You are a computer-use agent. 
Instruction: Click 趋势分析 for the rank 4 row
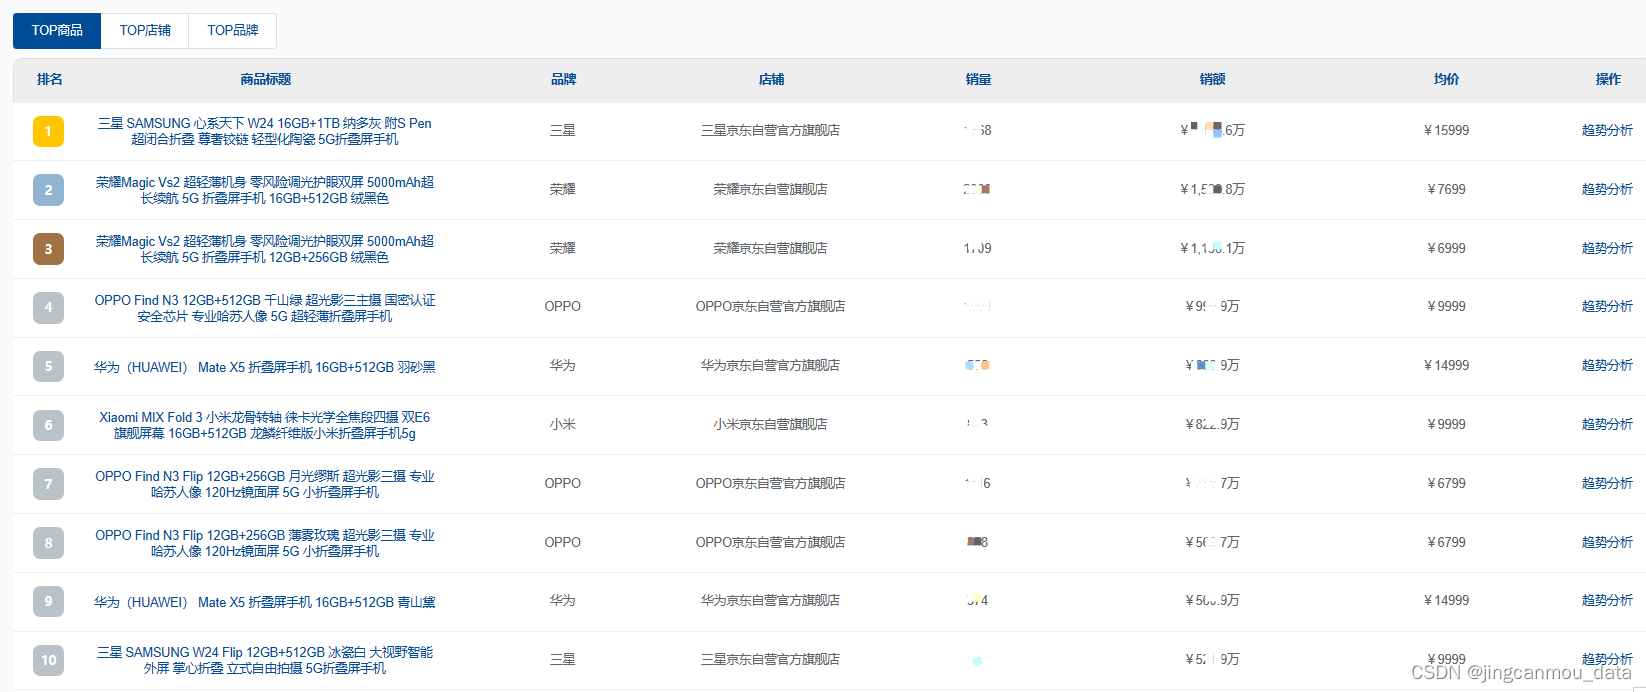(1607, 306)
